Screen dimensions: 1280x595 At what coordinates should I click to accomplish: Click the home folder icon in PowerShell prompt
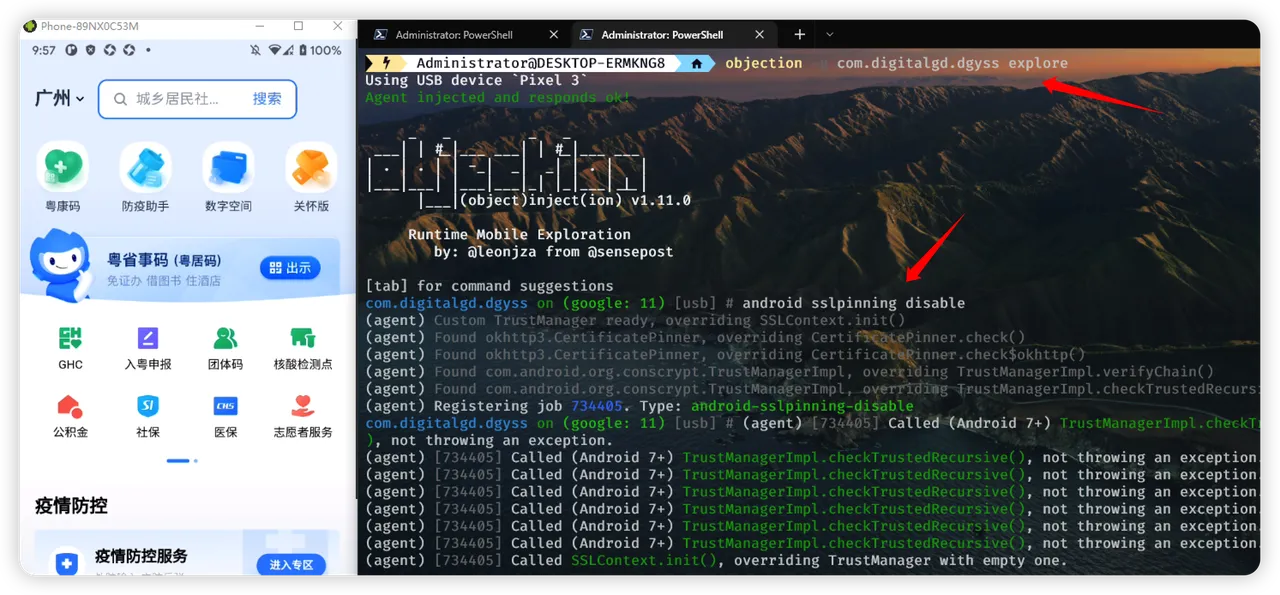pos(697,63)
